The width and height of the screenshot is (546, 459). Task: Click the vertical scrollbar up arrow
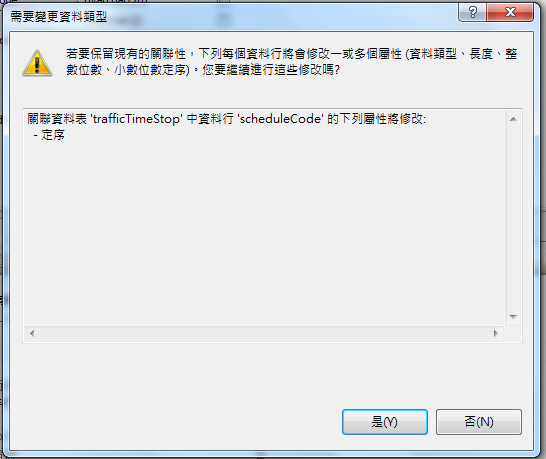[513, 119]
